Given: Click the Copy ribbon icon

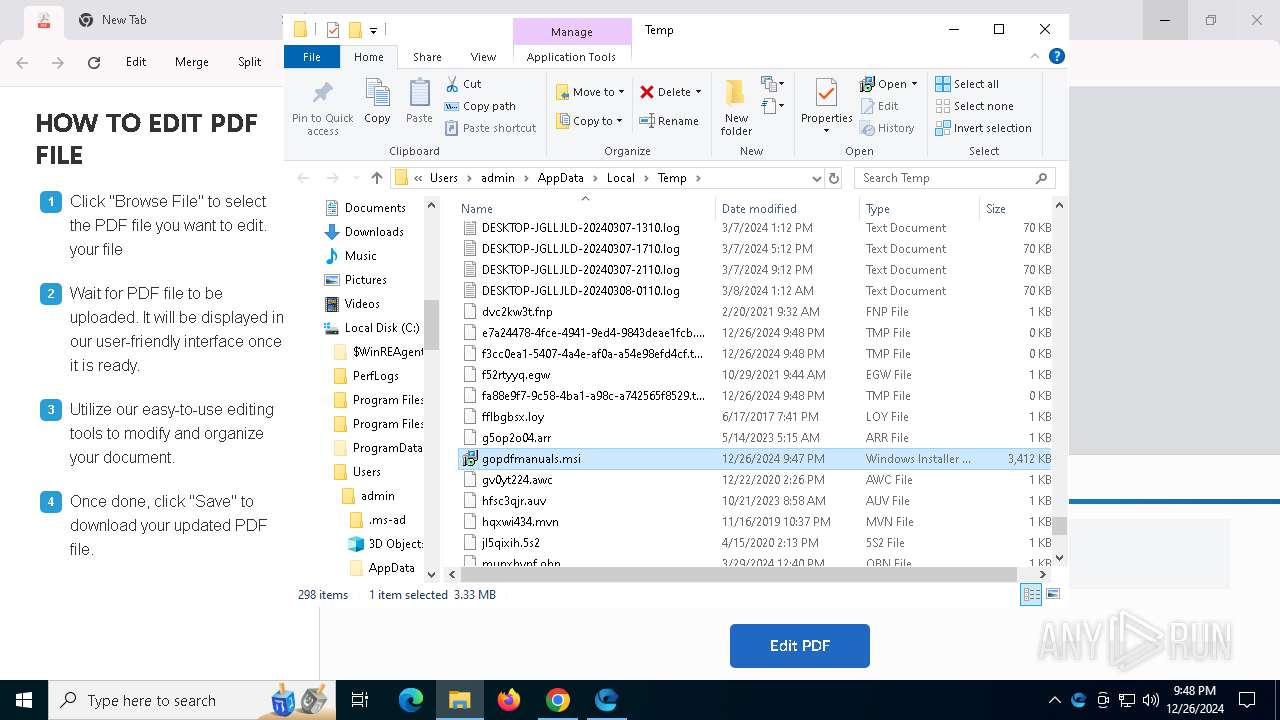Looking at the screenshot, I should (377, 101).
